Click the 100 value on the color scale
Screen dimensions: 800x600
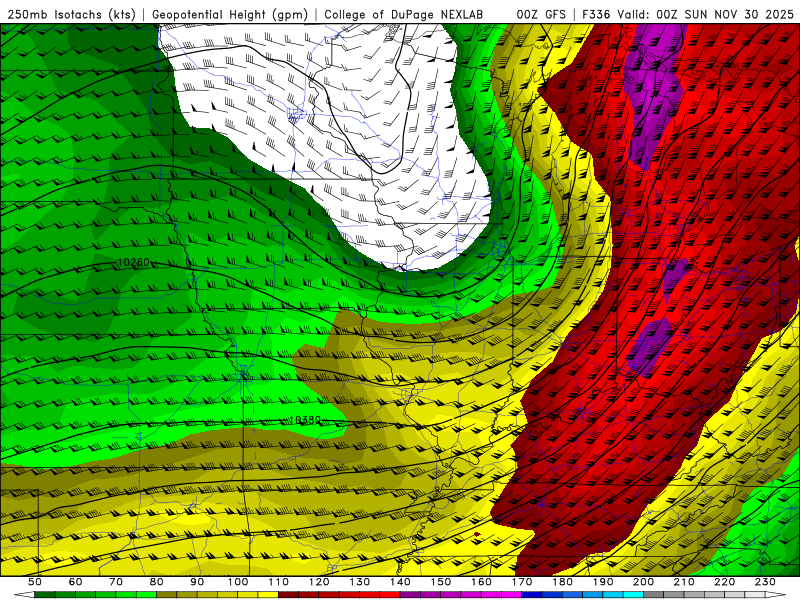tap(238, 582)
